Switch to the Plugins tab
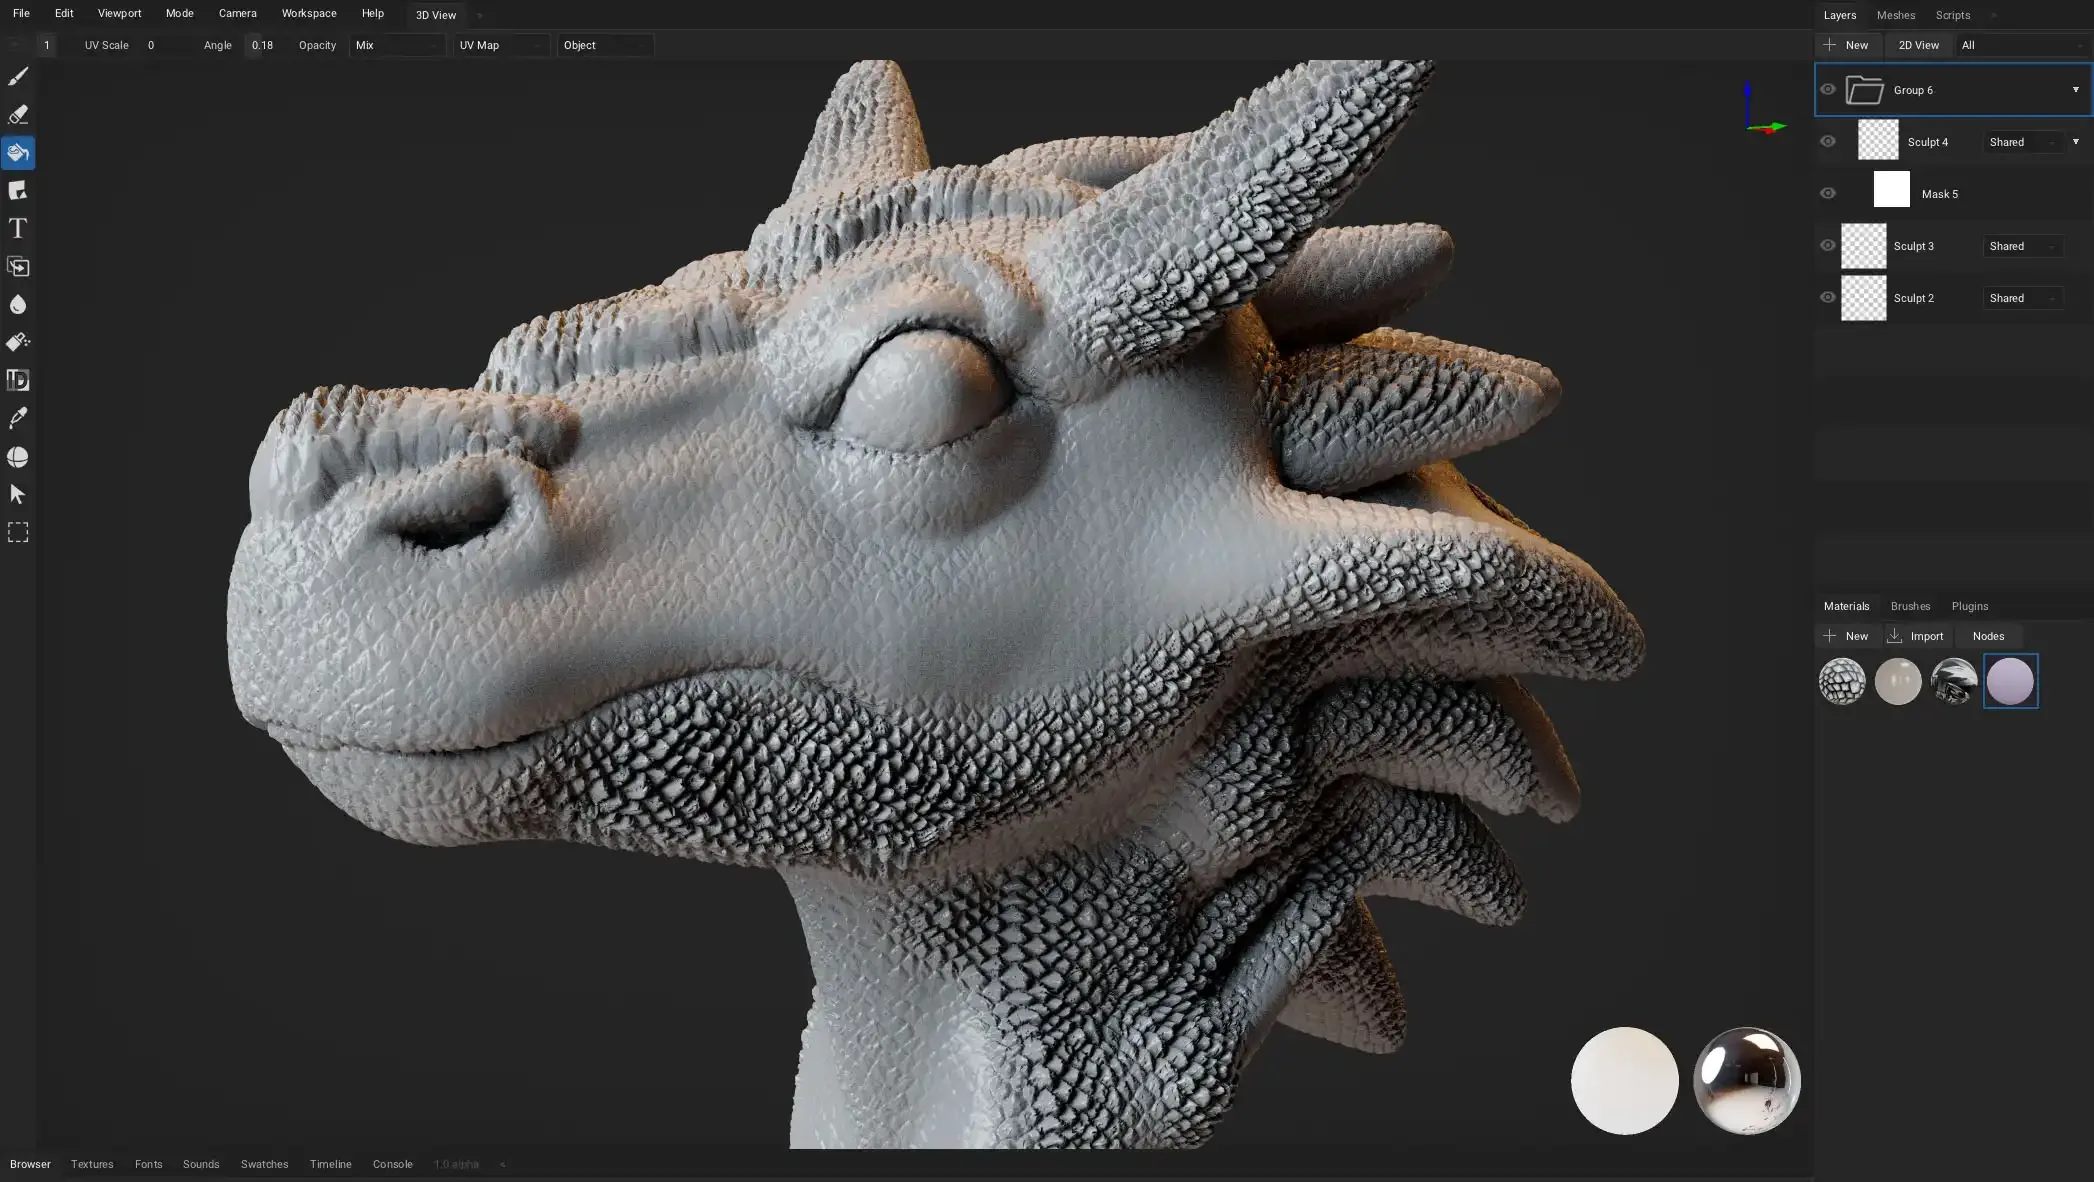The image size is (2094, 1182). coord(1970,606)
